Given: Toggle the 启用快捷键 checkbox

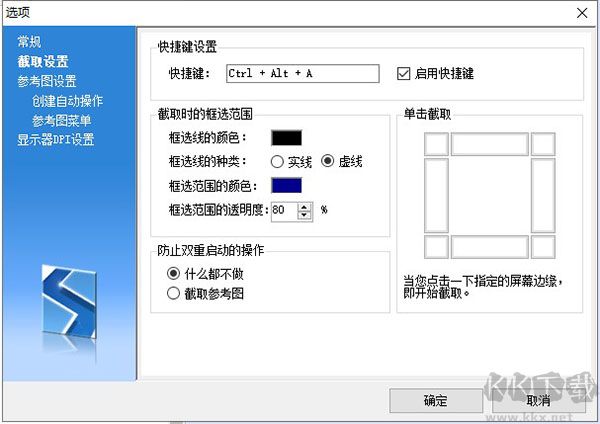Looking at the screenshot, I should click(403, 73).
